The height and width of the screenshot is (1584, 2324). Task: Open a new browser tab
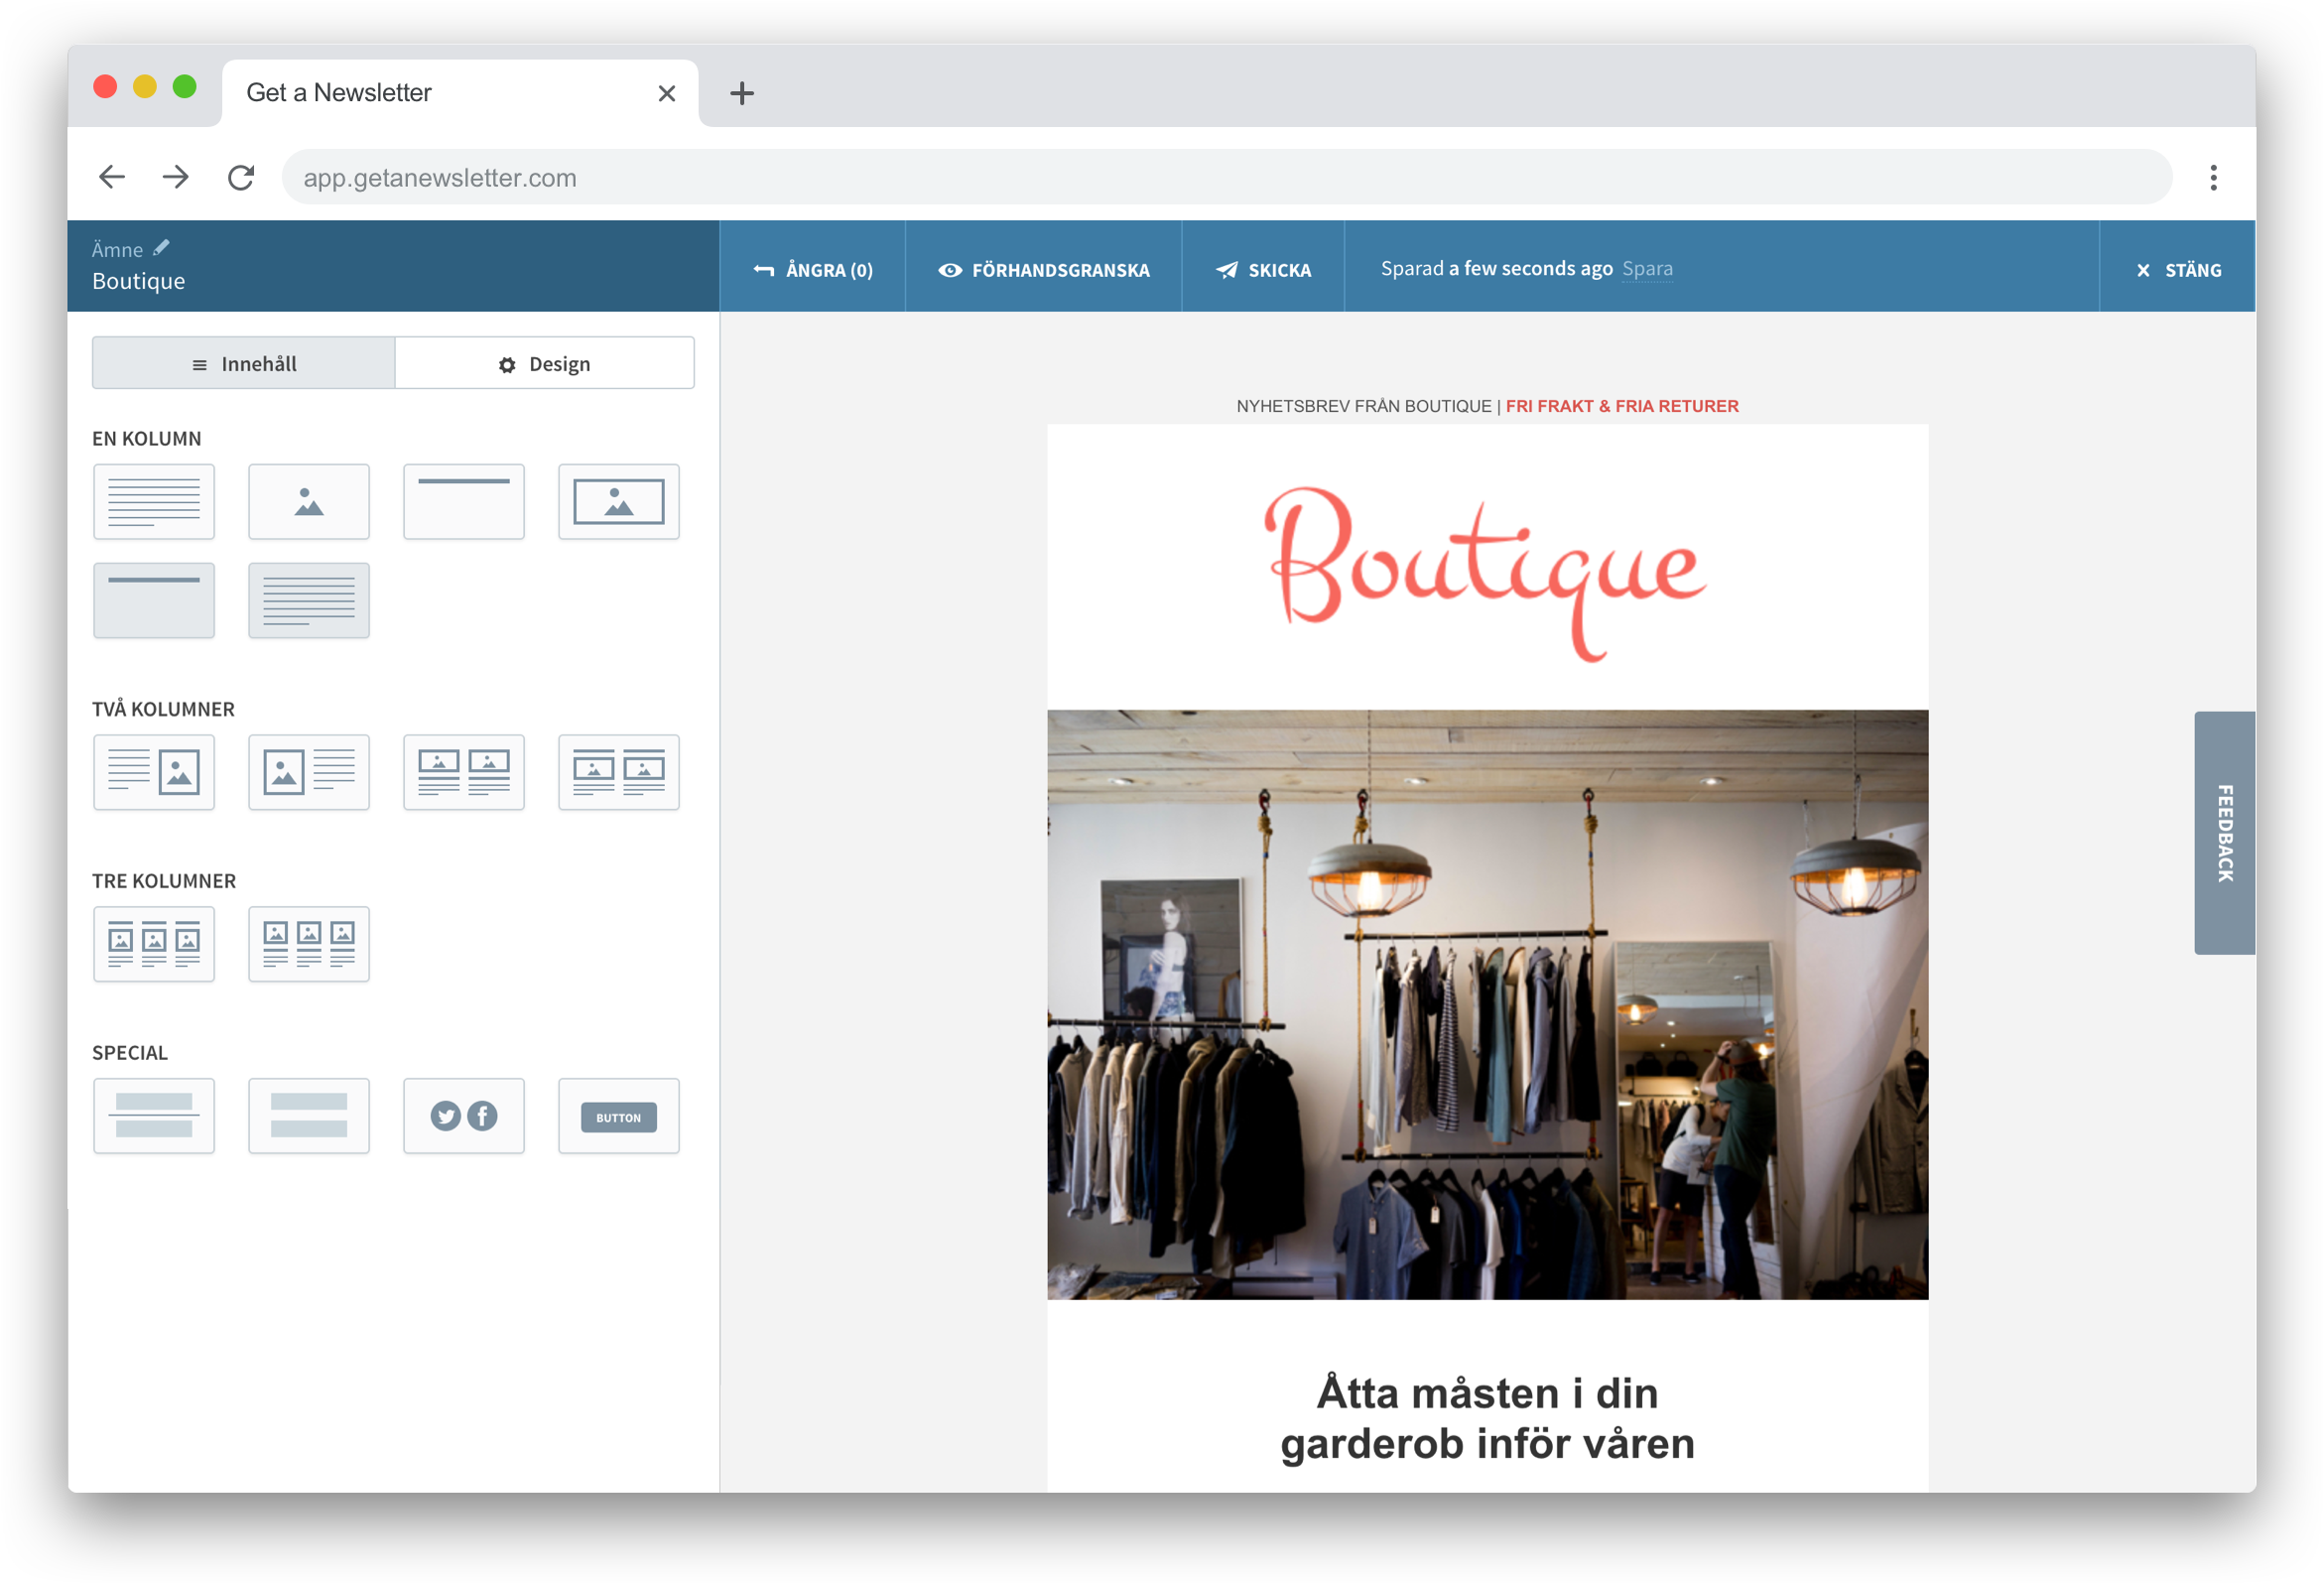(741, 93)
